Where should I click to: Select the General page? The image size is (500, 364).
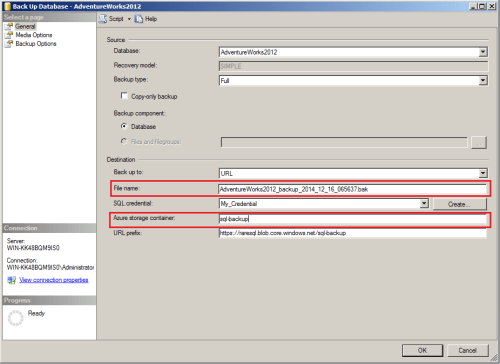coord(25,26)
